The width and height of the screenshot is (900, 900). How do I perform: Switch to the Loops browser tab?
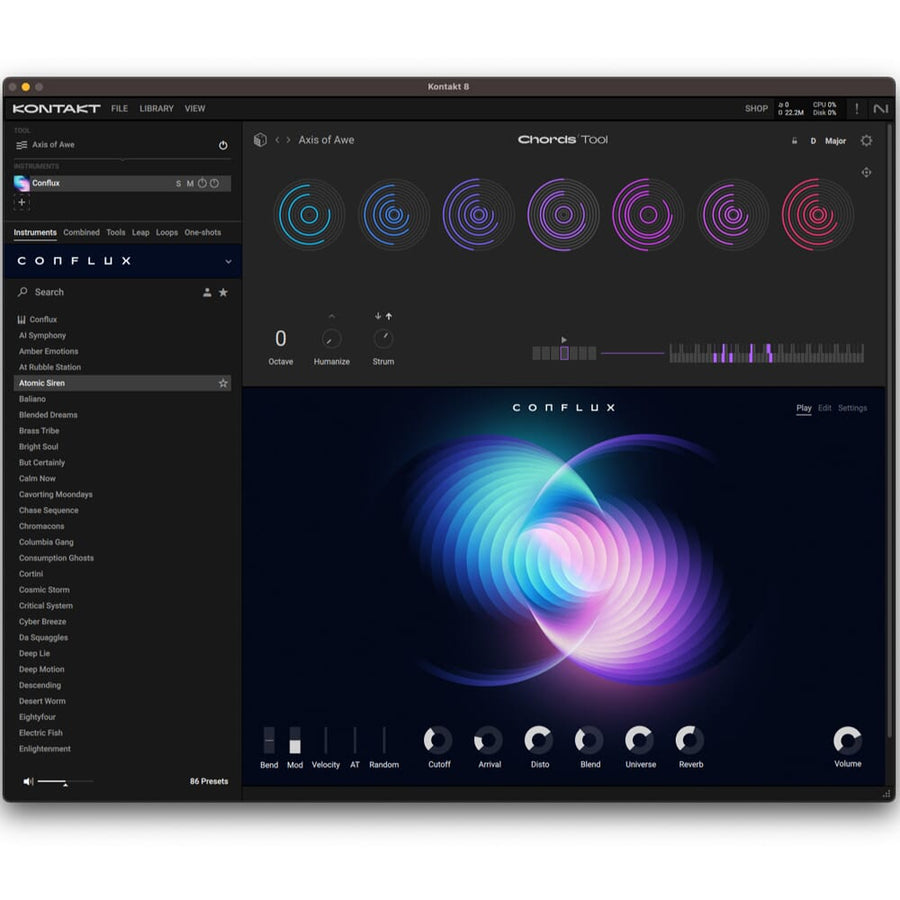tap(166, 232)
